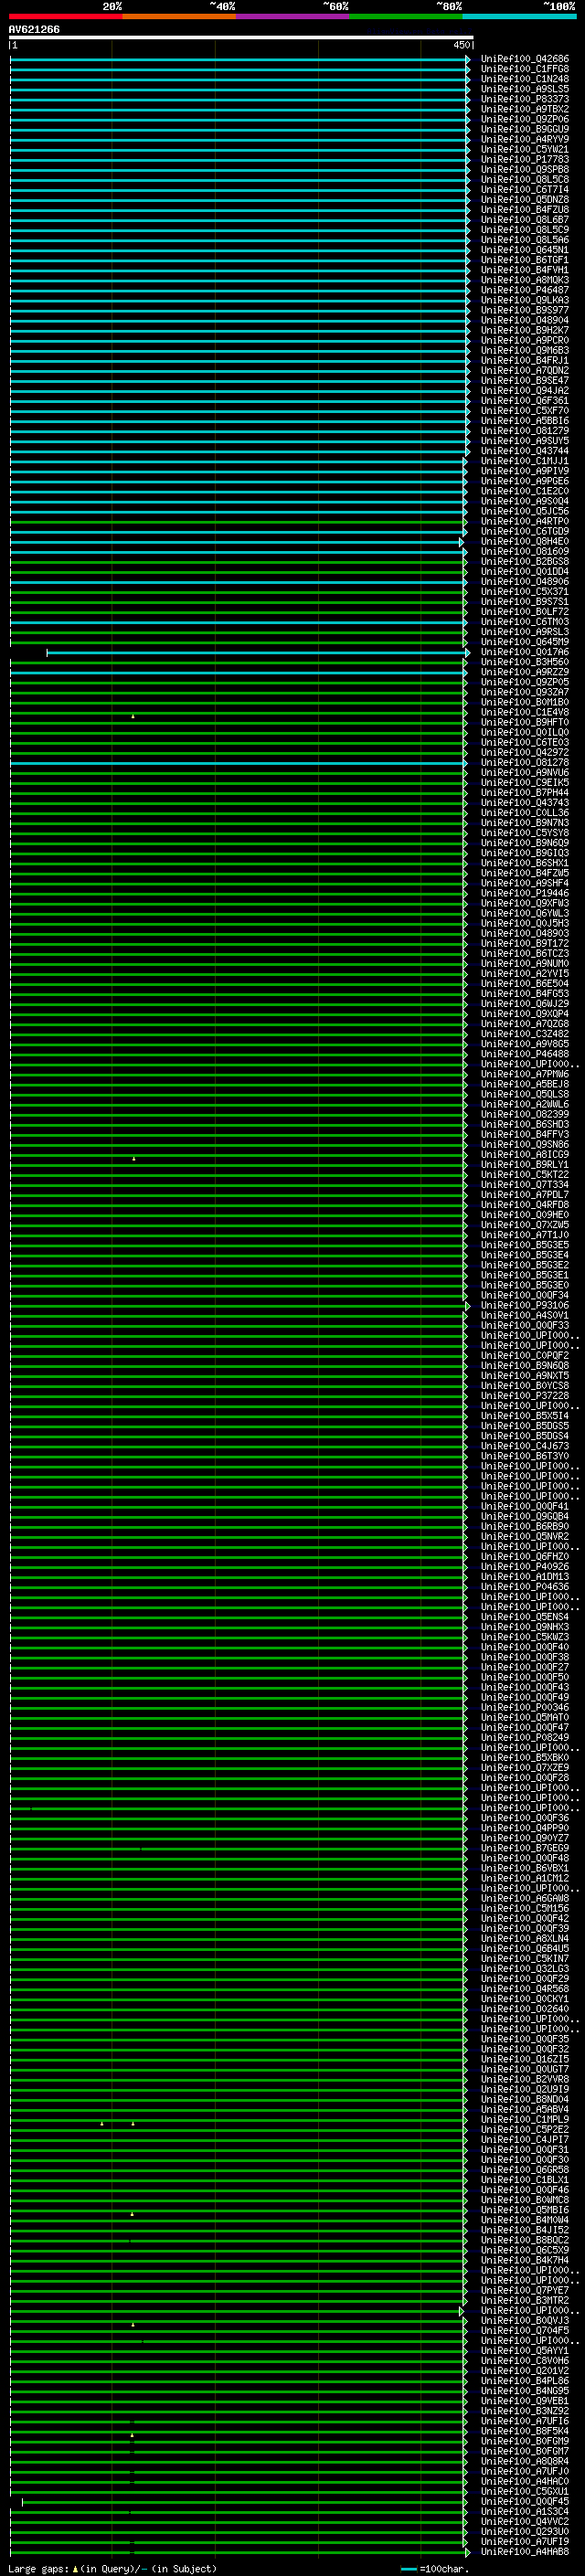The height and width of the screenshot is (2576, 585).
Task: Click the UniRef100_Q017A6 label
Action: (x=524, y=652)
